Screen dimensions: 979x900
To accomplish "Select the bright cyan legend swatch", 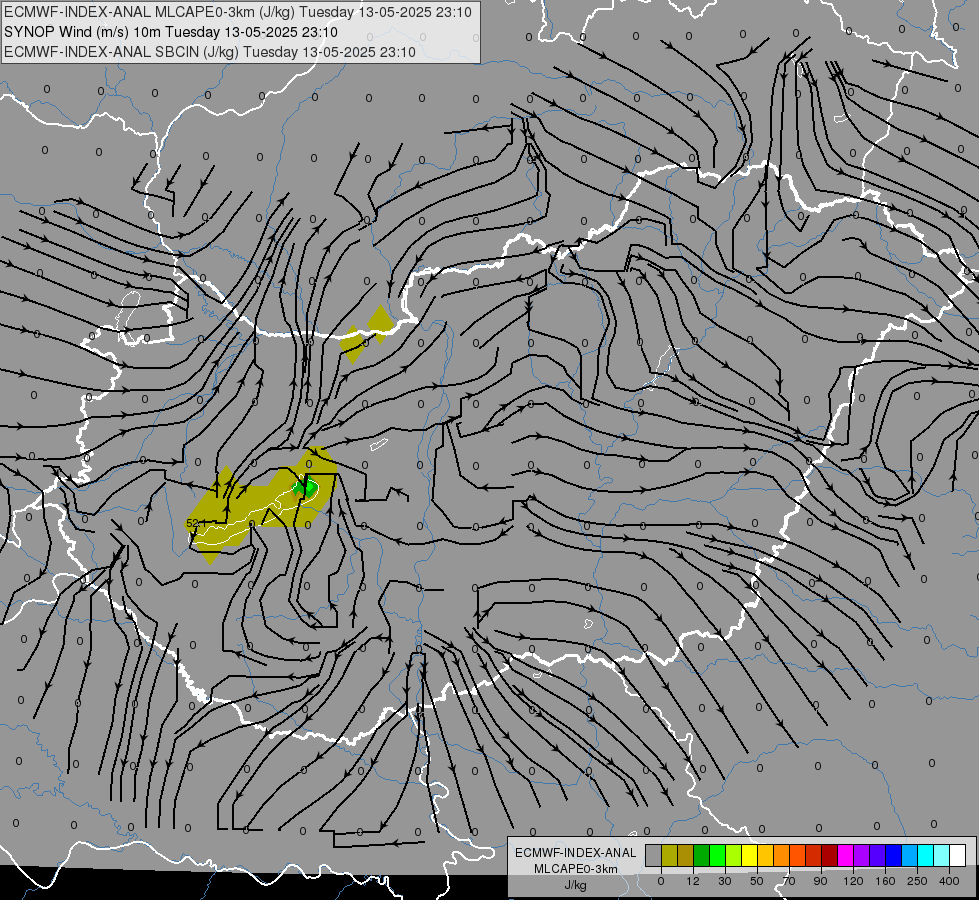I will point(926,855).
